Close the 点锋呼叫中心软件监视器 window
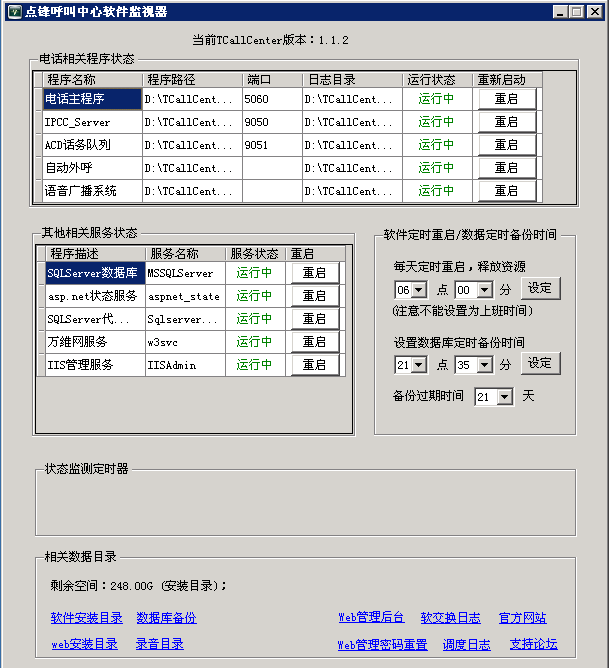 coord(595,12)
